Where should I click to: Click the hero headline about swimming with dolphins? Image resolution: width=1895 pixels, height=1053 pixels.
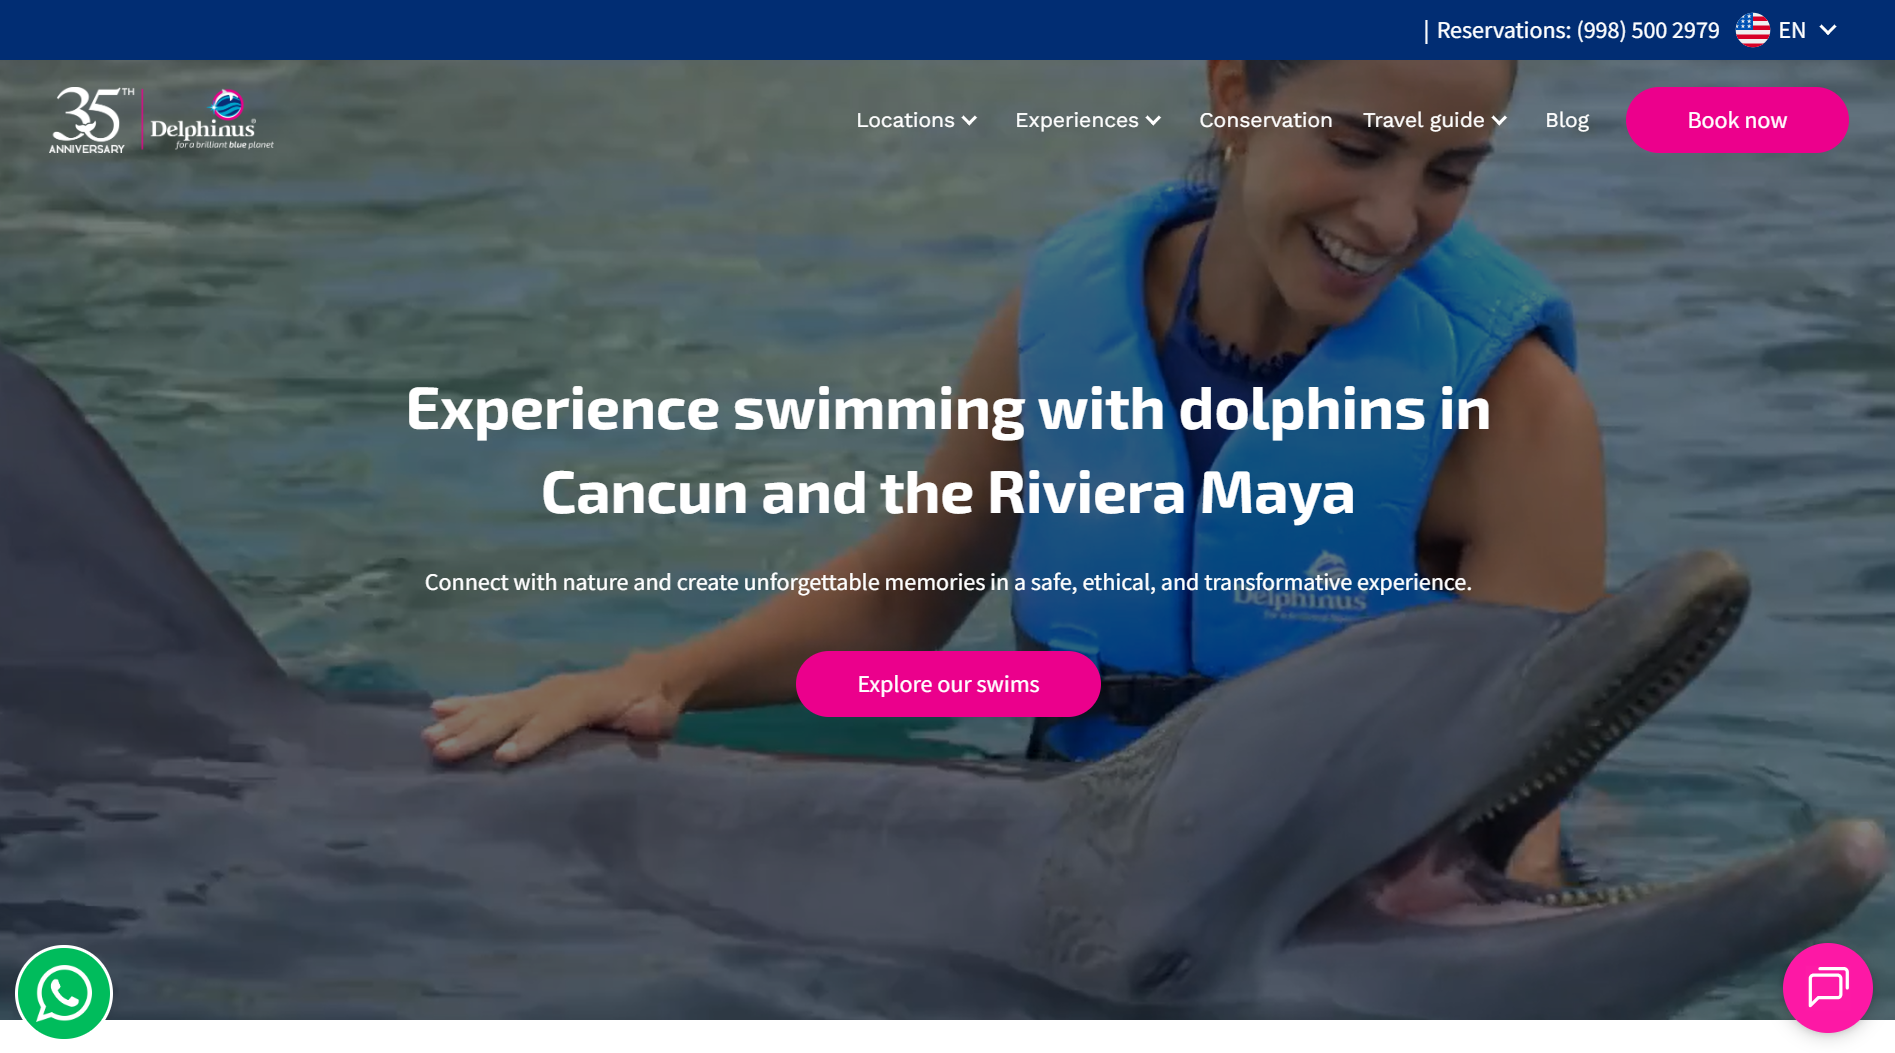[948, 451]
